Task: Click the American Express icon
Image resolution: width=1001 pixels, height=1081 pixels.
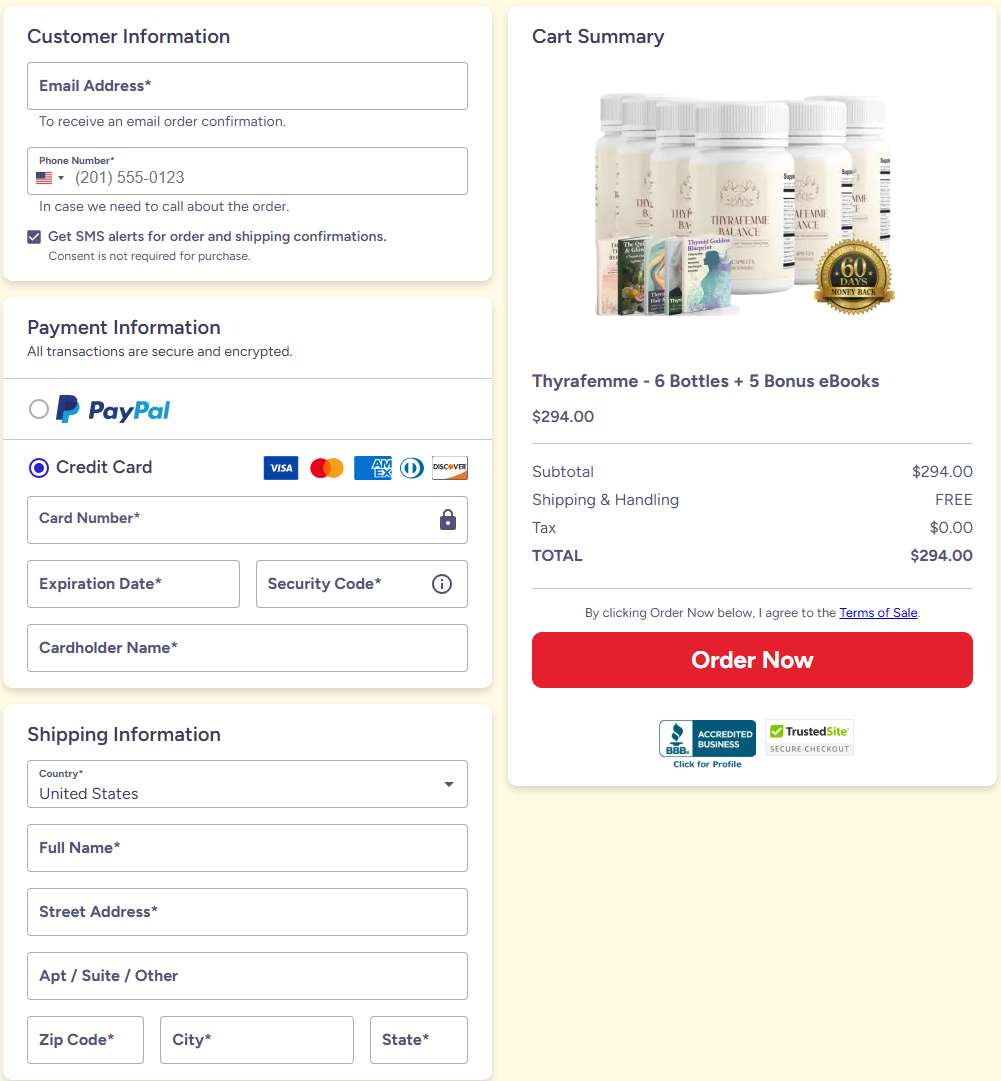Action: [373, 468]
